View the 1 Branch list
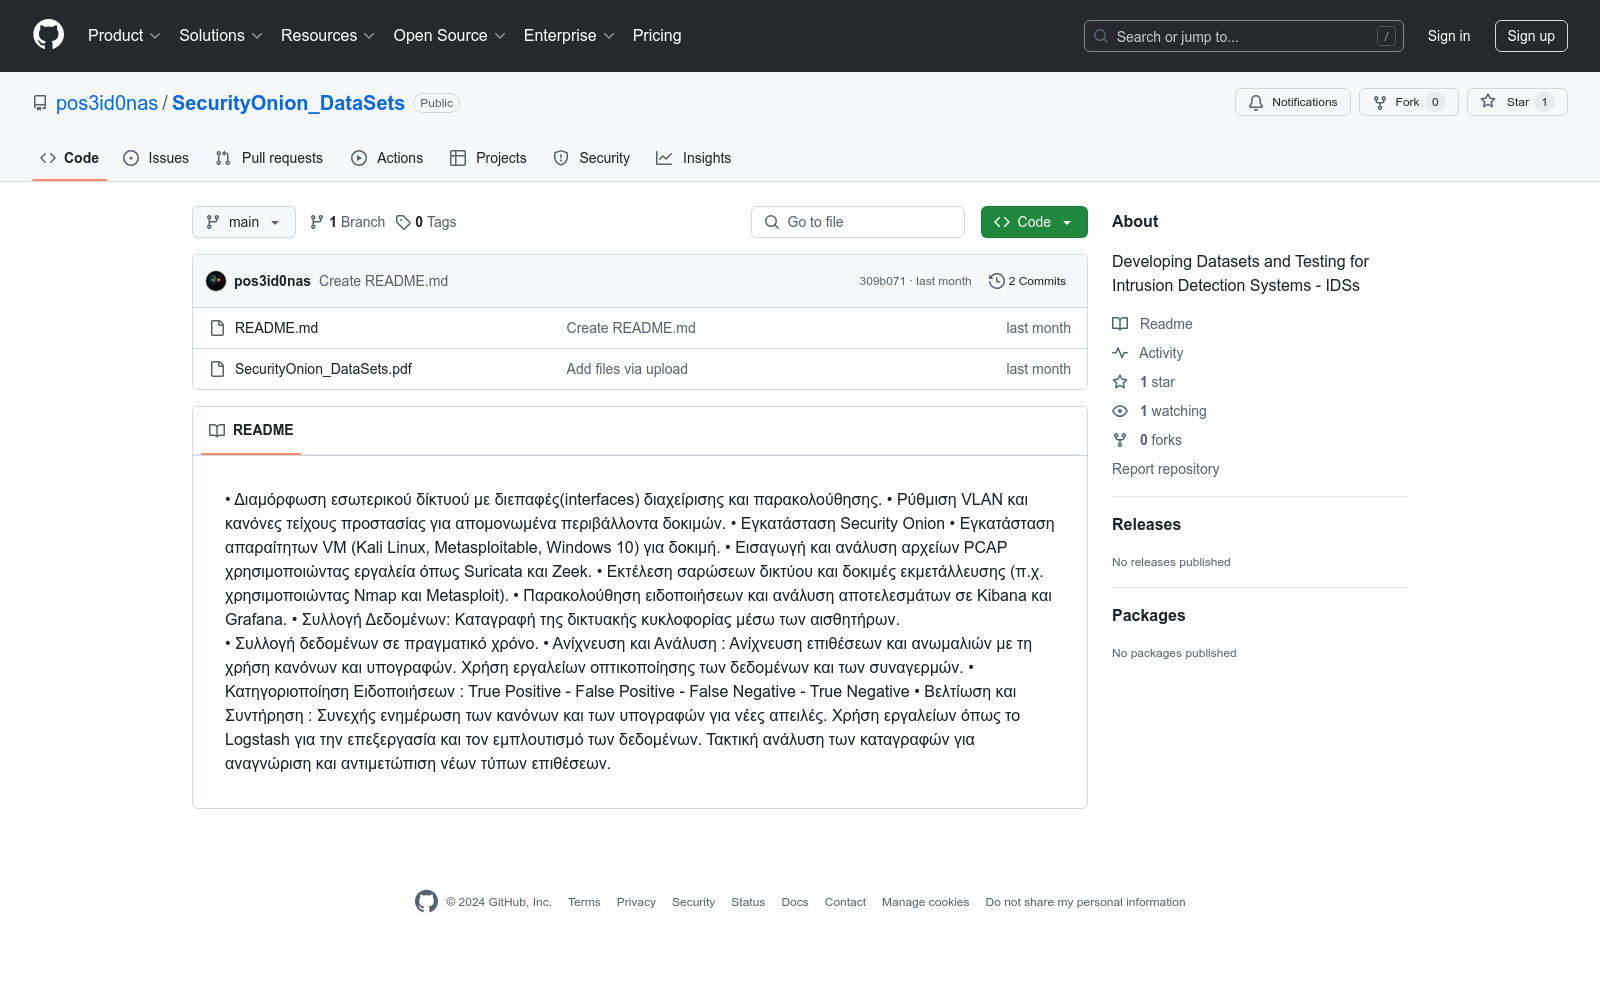1600x1000 pixels. [347, 222]
